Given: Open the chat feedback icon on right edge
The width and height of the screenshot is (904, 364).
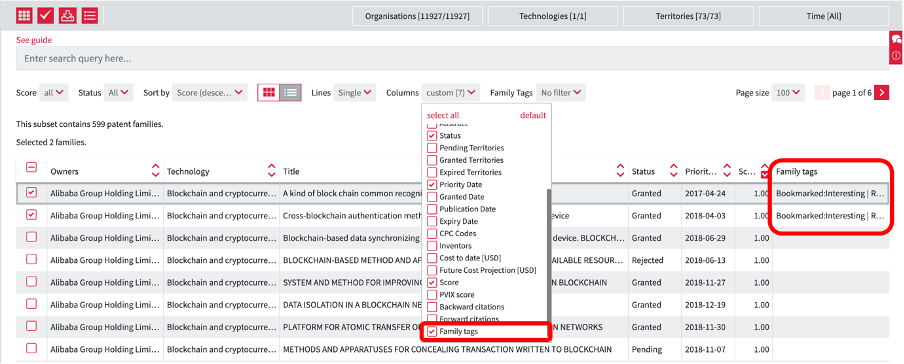Looking at the screenshot, I should coord(897,39).
